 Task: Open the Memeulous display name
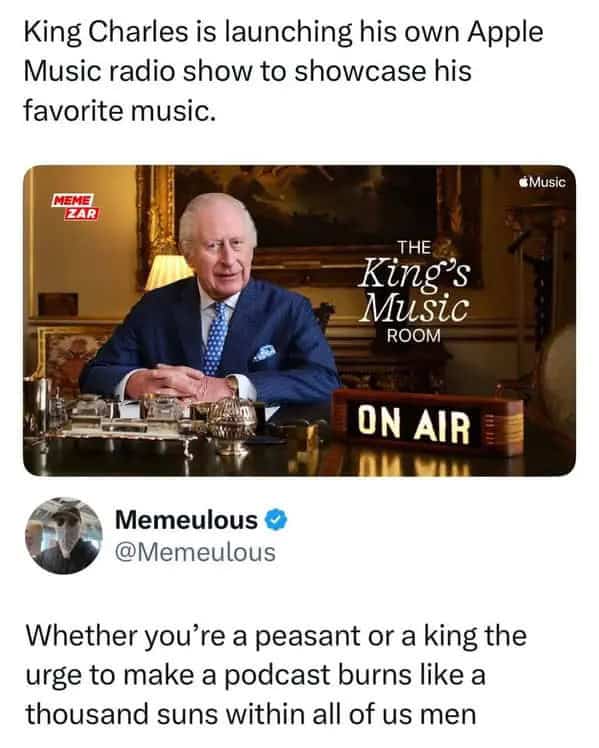pos(186,520)
